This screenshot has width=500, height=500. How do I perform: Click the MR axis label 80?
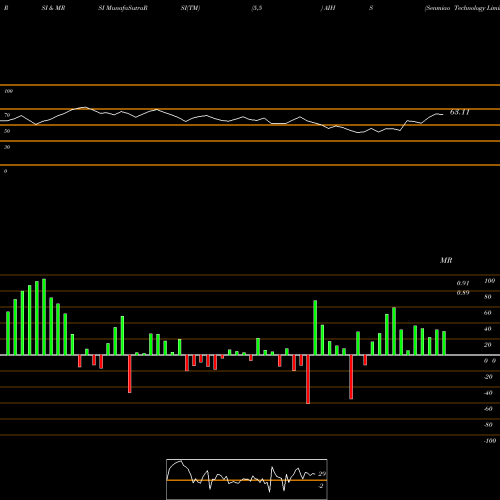pos(488,297)
